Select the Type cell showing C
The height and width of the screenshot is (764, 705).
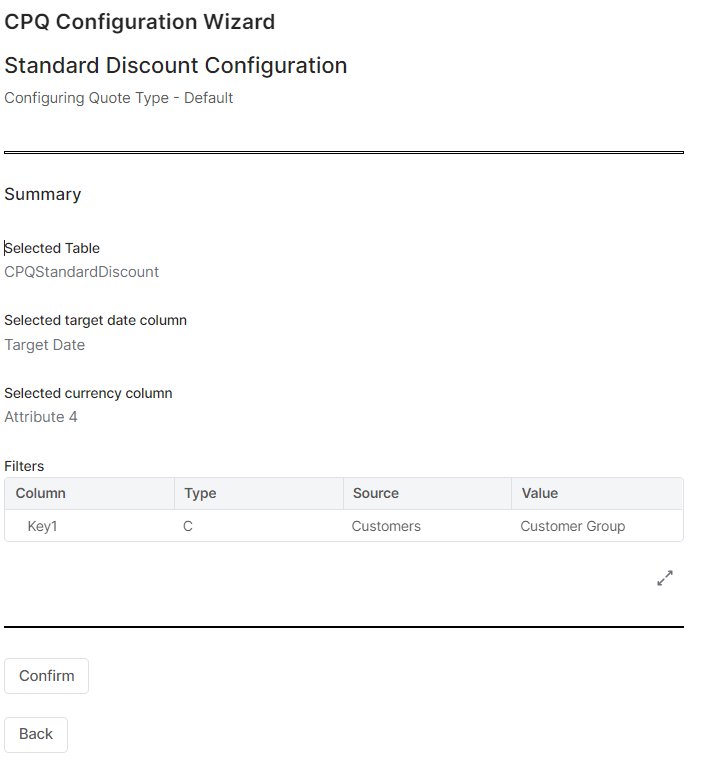(188, 526)
